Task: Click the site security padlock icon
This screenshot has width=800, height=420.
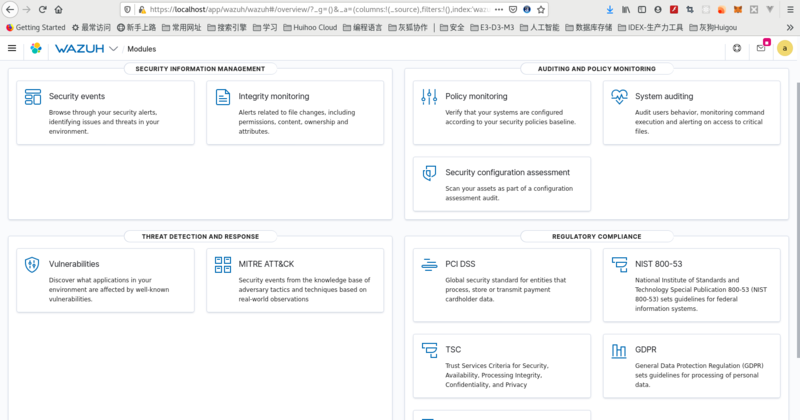Action: pos(142,9)
